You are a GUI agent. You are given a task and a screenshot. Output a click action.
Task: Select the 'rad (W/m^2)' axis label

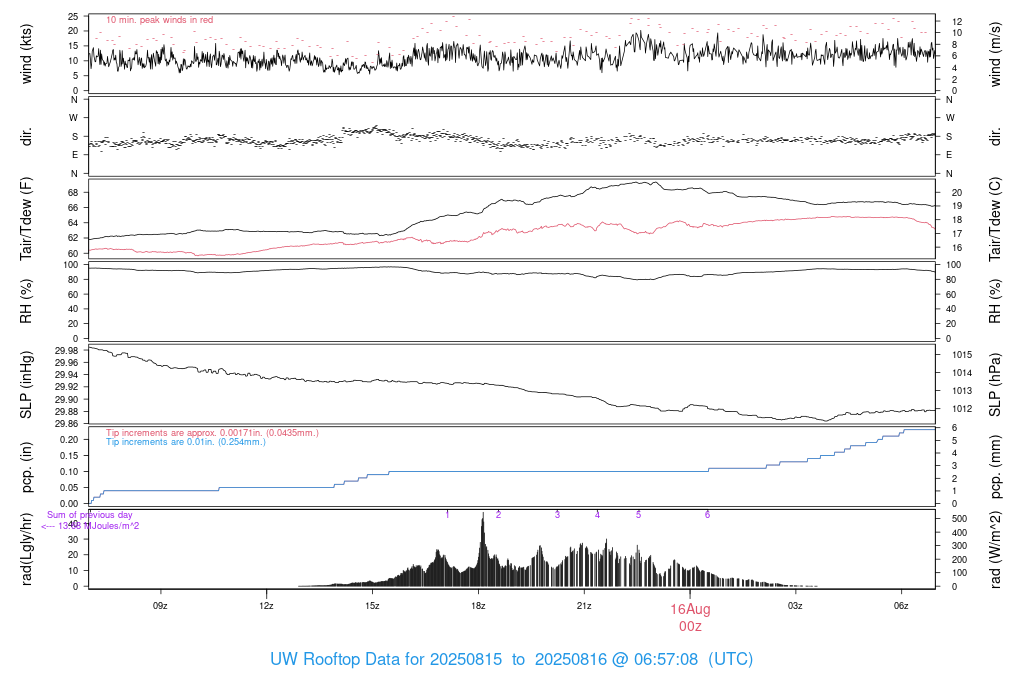coord(995,549)
